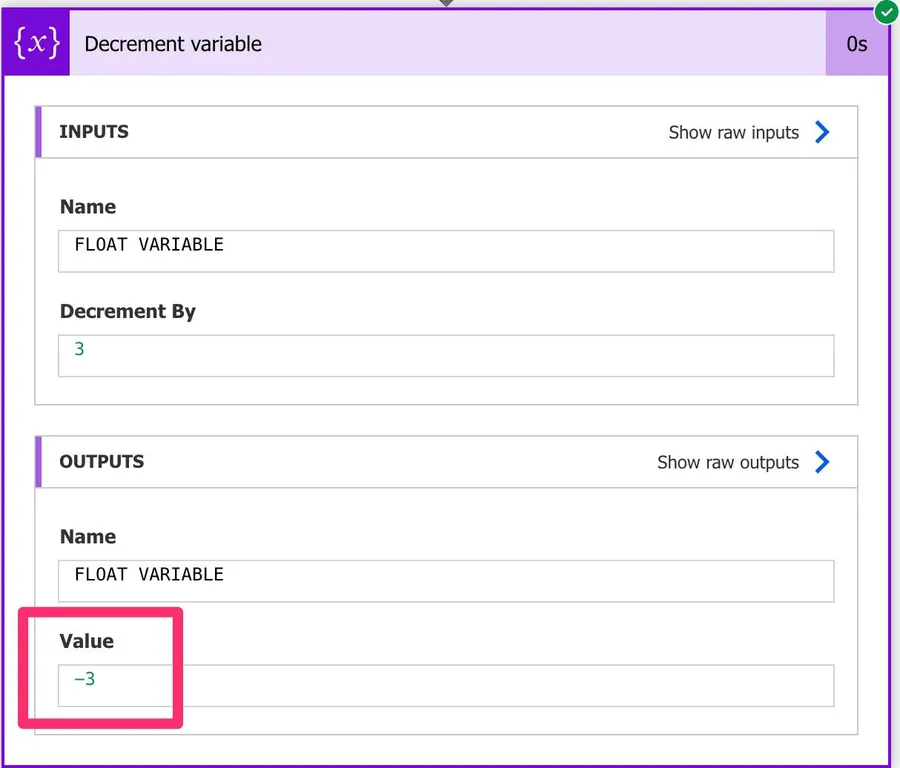Click the chevron beside Show raw outputs
Image resolution: width=900 pixels, height=768 pixels.
pyautogui.click(x=822, y=462)
